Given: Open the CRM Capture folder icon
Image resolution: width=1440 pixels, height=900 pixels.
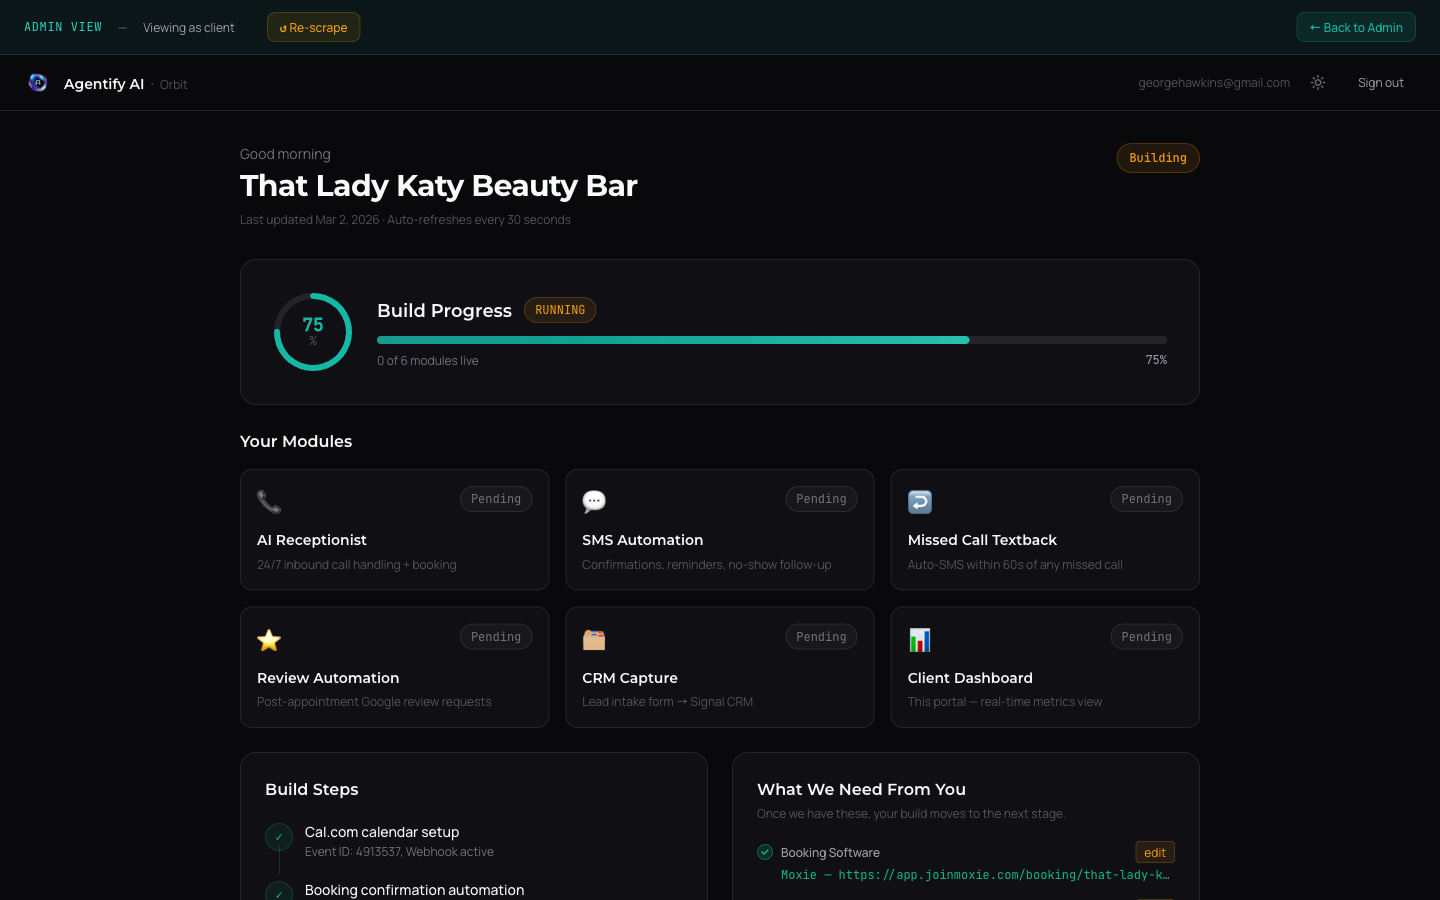Looking at the screenshot, I should point(594,639).
